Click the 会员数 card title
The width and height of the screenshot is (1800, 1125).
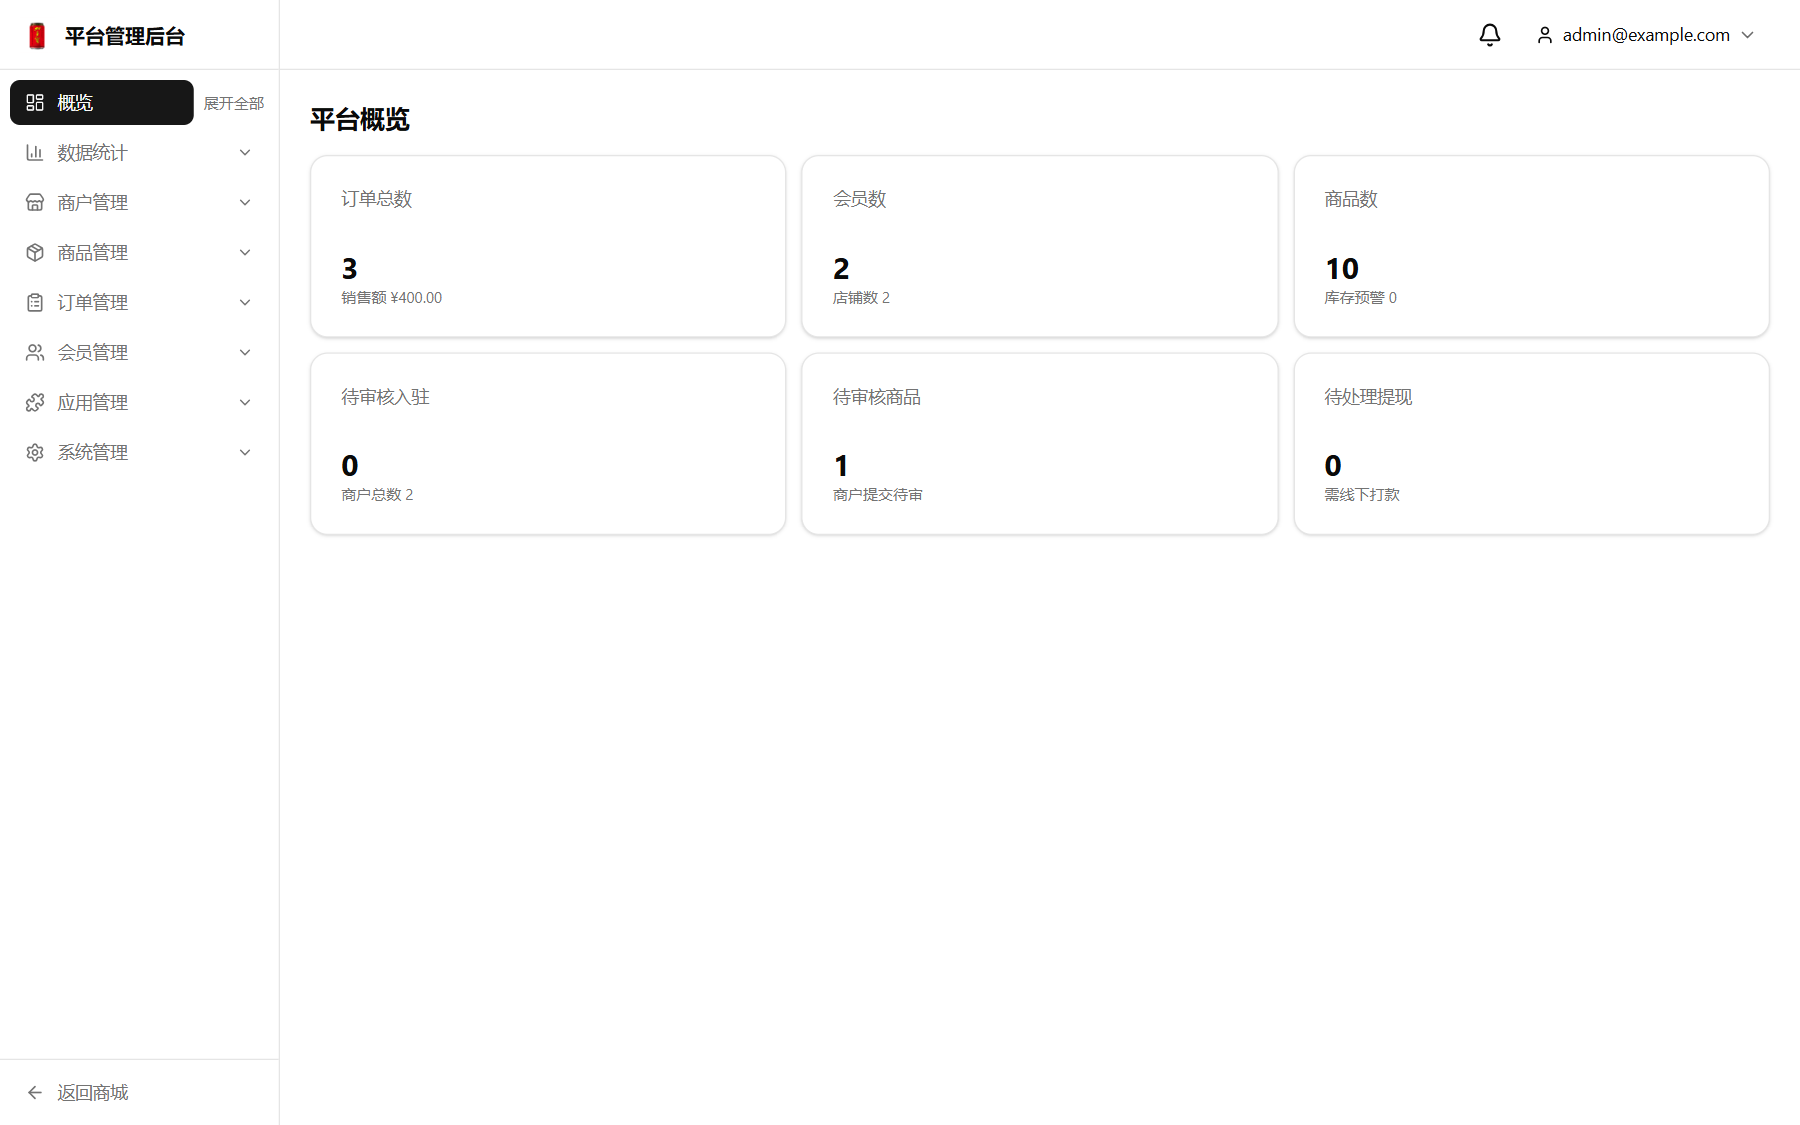point(860,199)
